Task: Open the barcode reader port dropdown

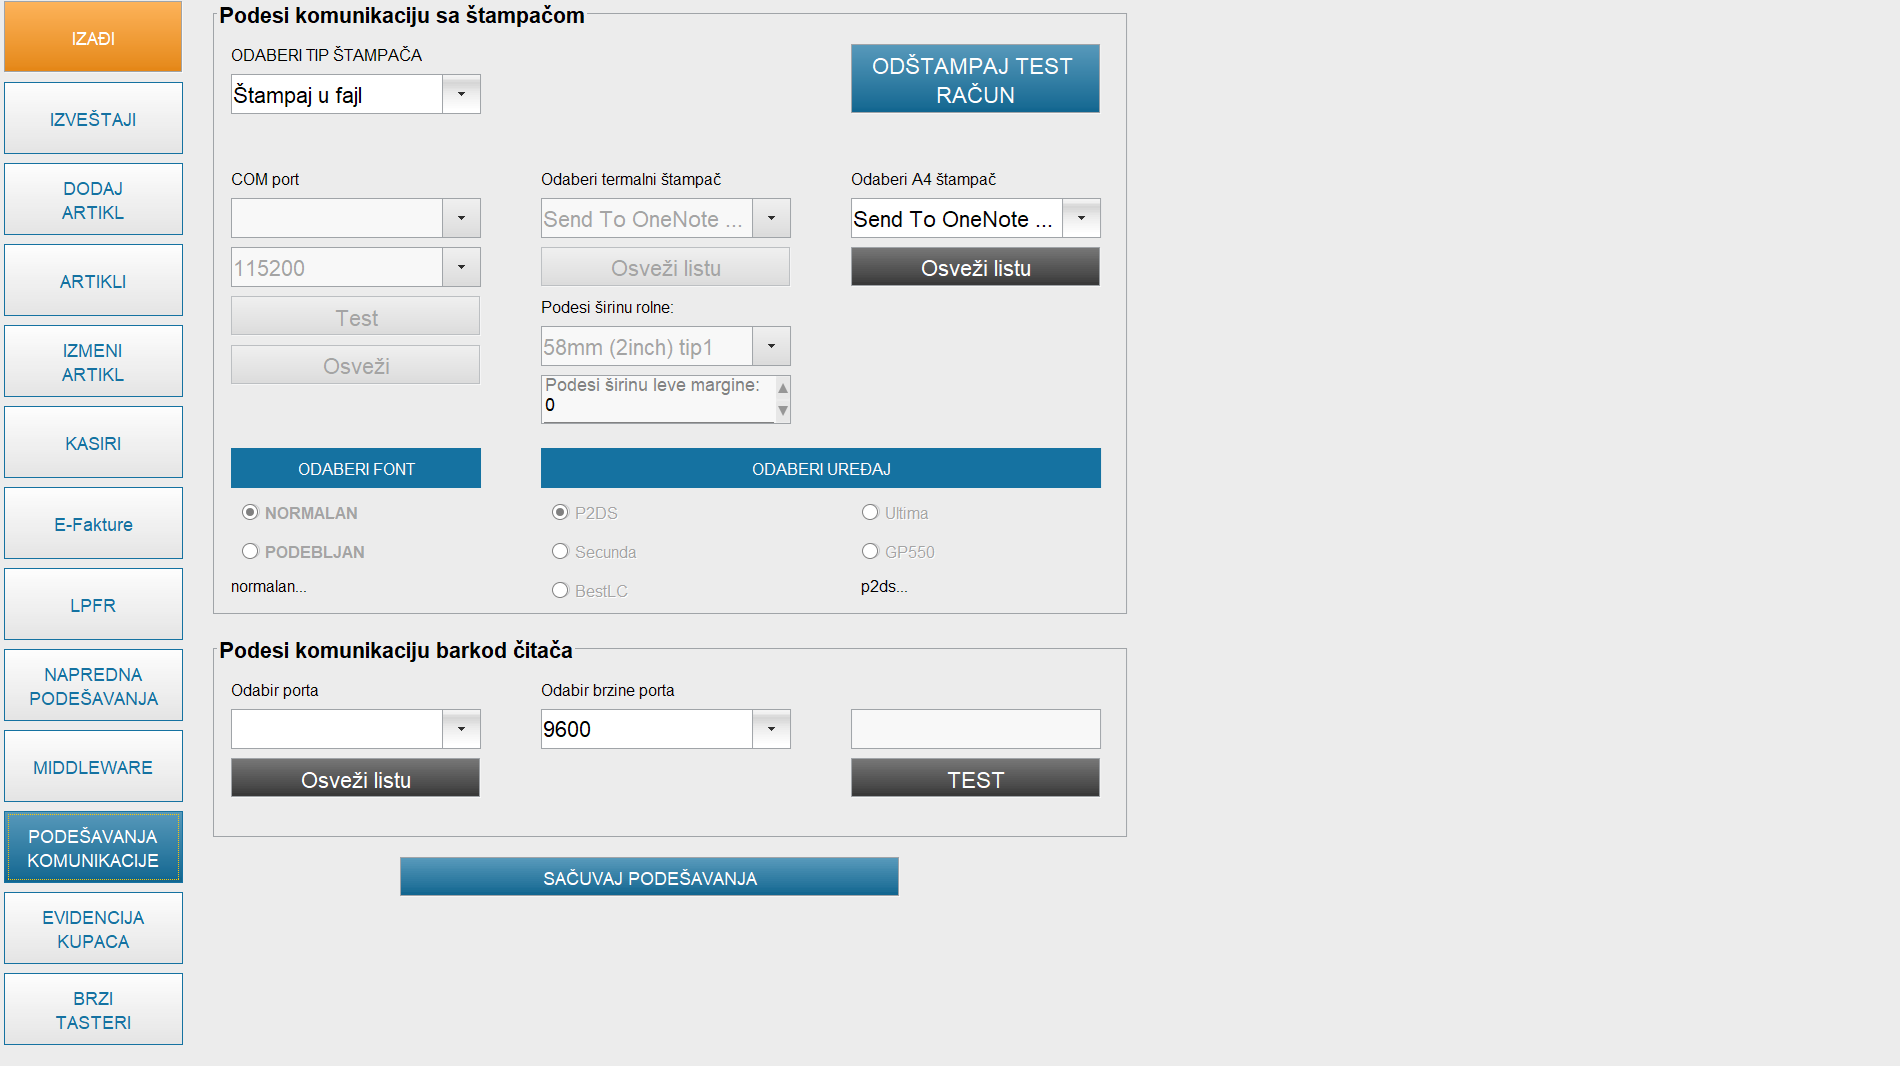Action: point(461,729)
